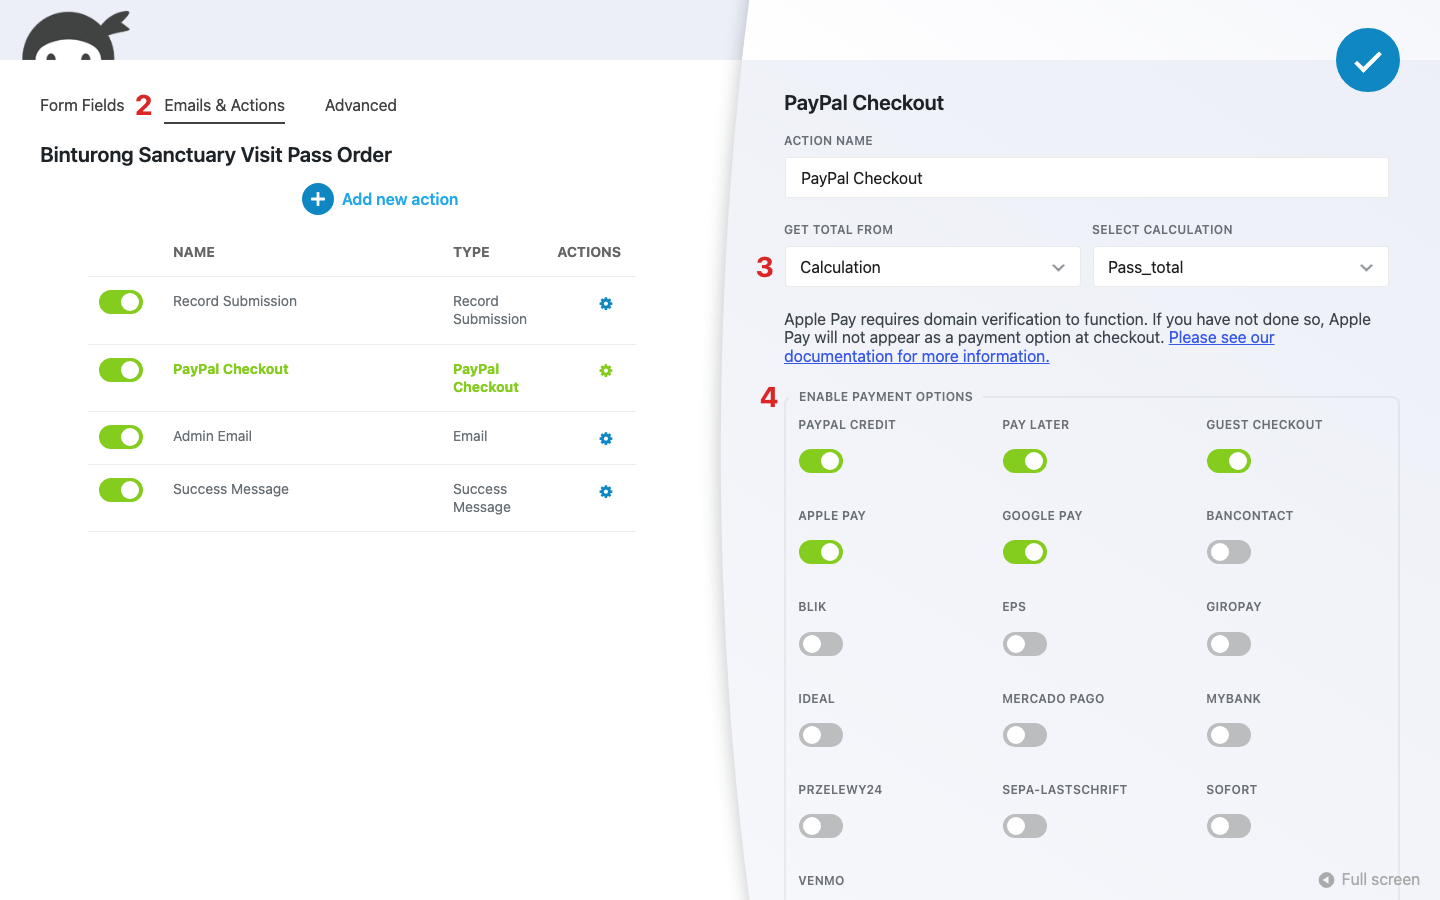Select the Emails & Actions tab
1440x900 pixels.
coord(224,105)
